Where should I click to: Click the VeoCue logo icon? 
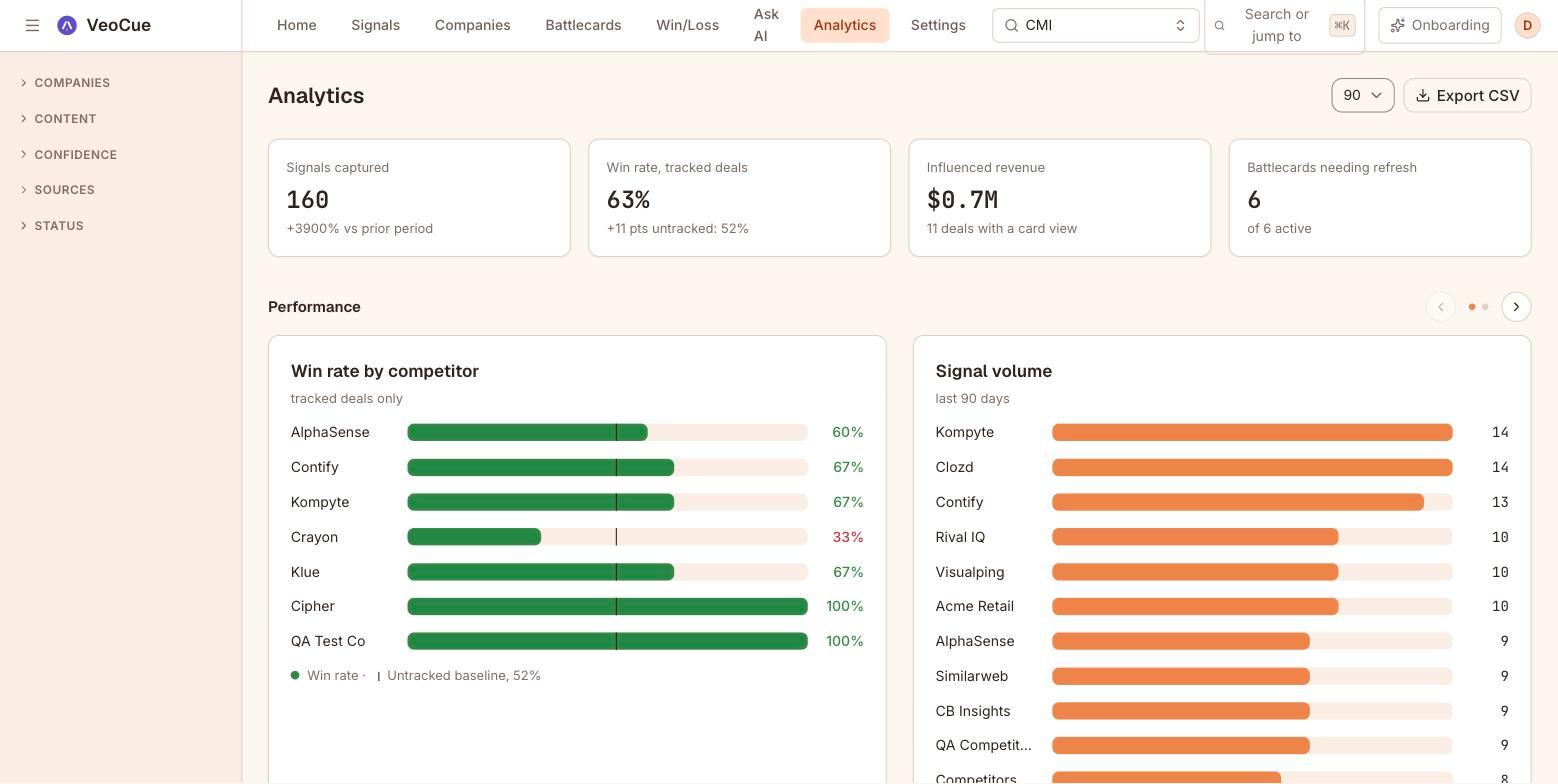[x=67, y=25]
